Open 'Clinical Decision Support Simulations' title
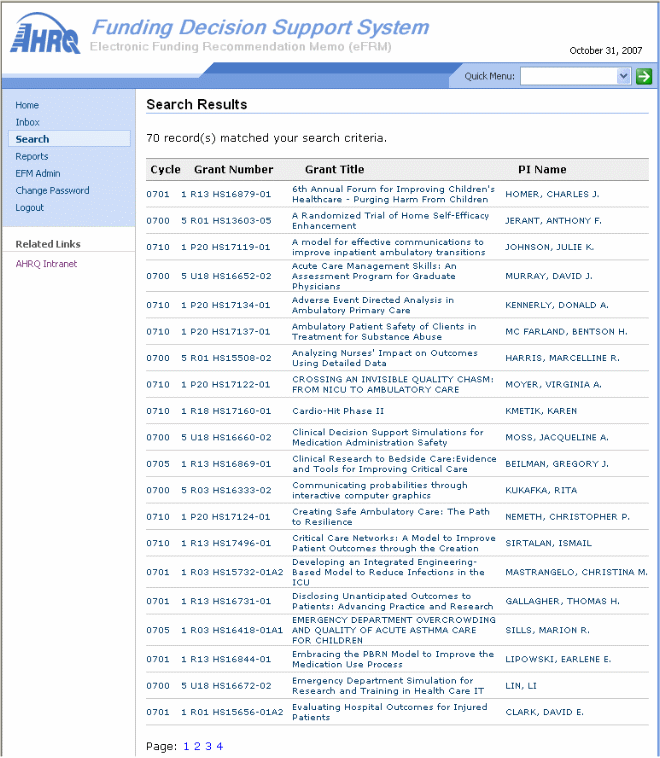The image size is (660, 758). tap(388, 437)
